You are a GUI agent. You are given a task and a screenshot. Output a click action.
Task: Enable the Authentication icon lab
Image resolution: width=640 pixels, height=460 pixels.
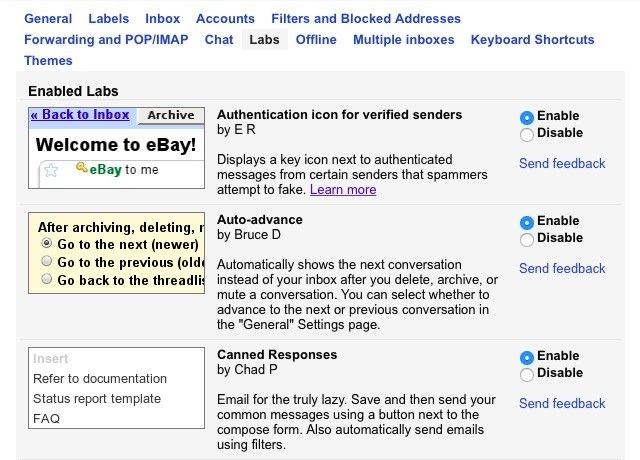tap(527, 116)
